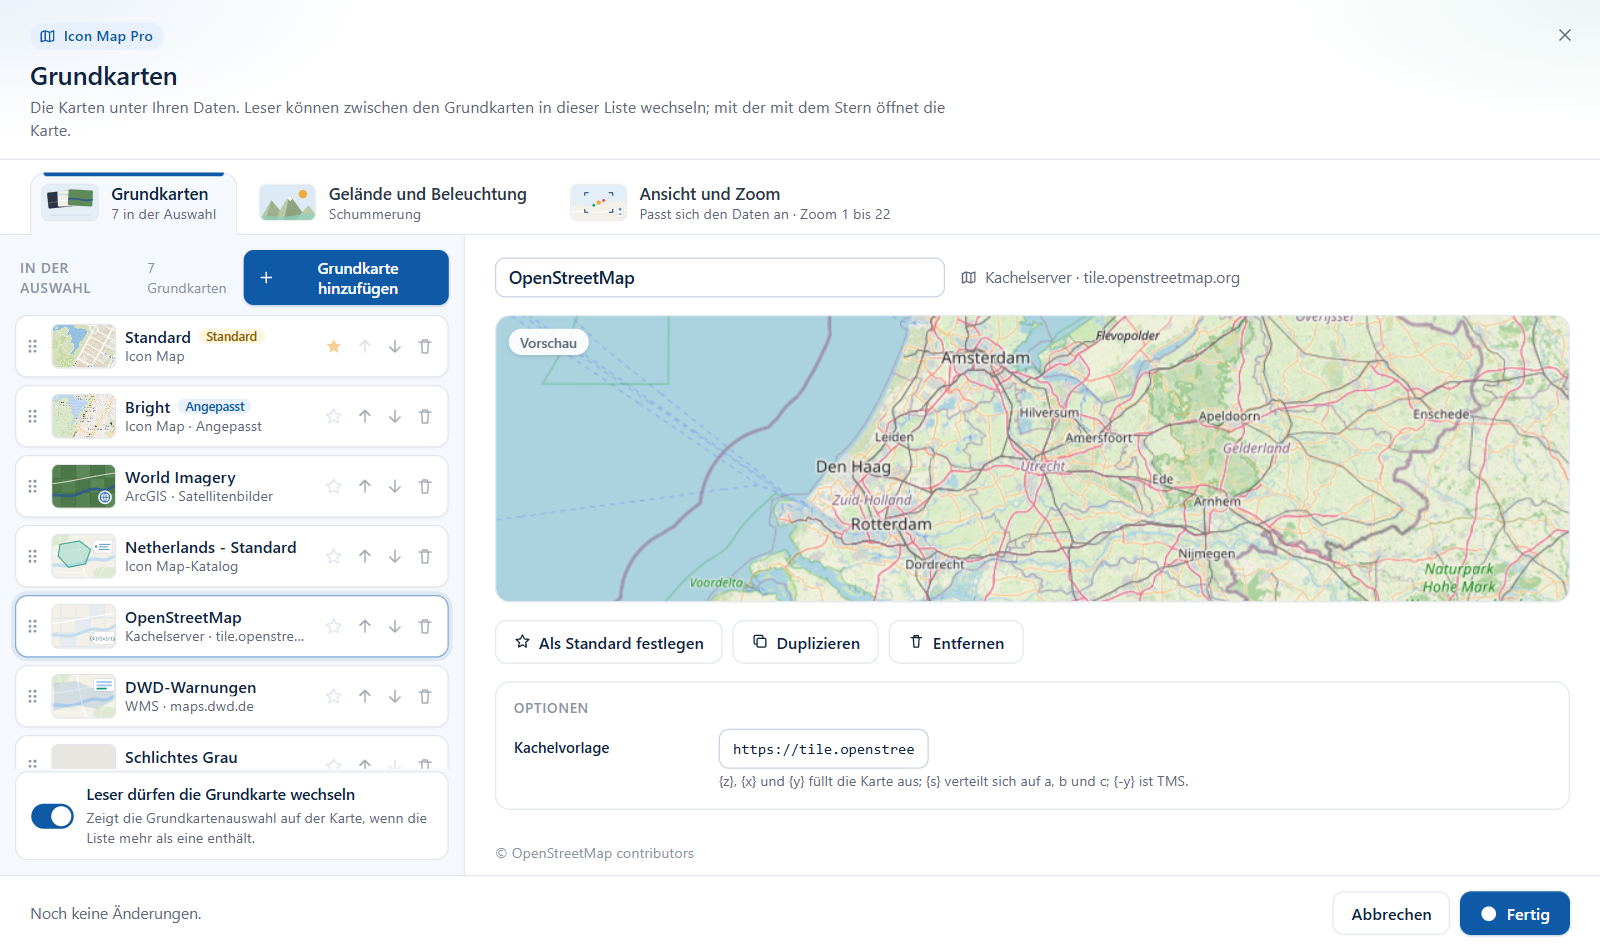
Task: Click the Kachelvorlage URL input
Action: coord(824,749)
